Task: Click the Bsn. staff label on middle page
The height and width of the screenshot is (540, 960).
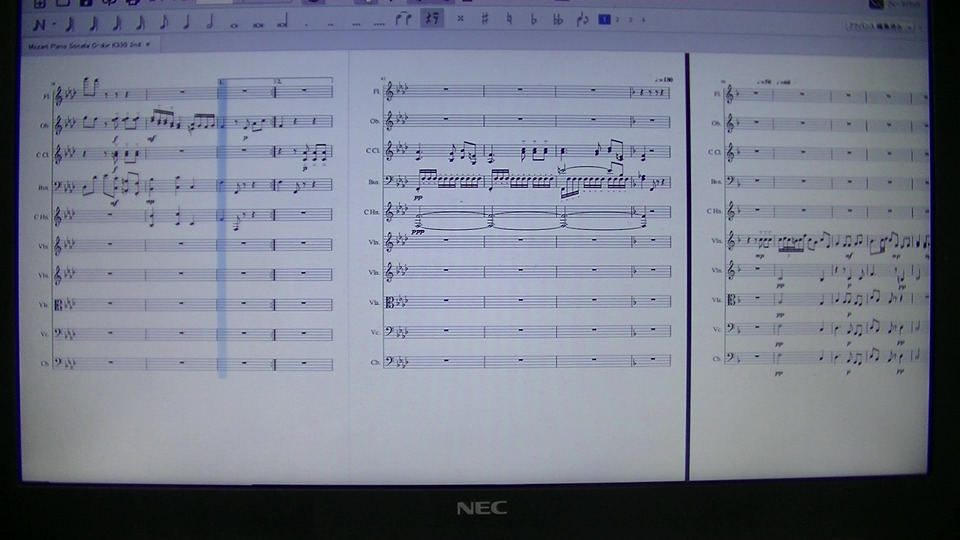Action: pos(373,182)
